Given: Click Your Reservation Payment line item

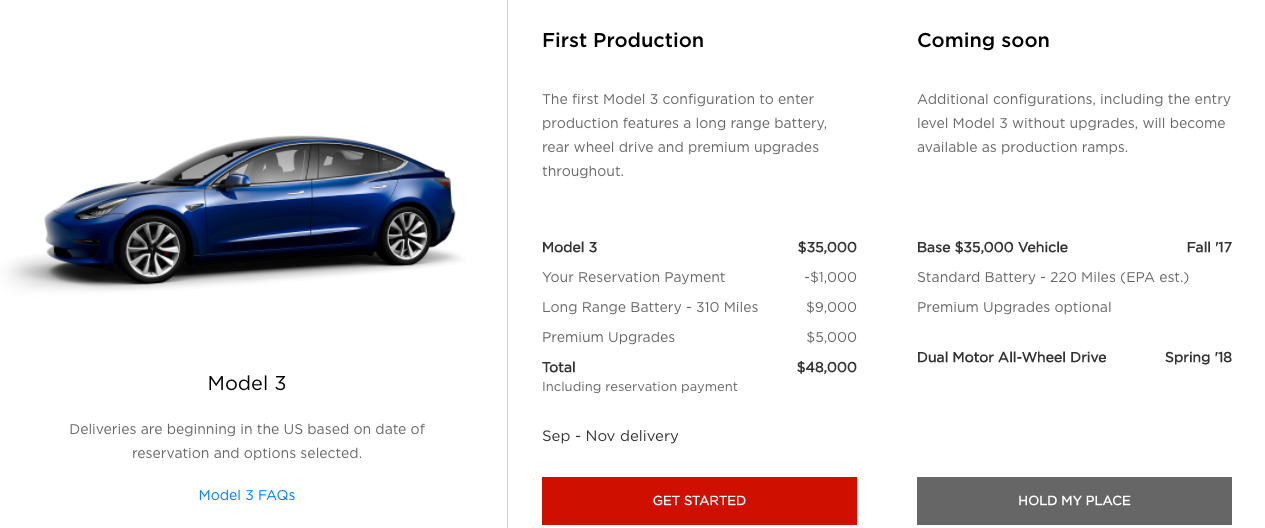Looking at the screenshot, I should pos(634,277).
